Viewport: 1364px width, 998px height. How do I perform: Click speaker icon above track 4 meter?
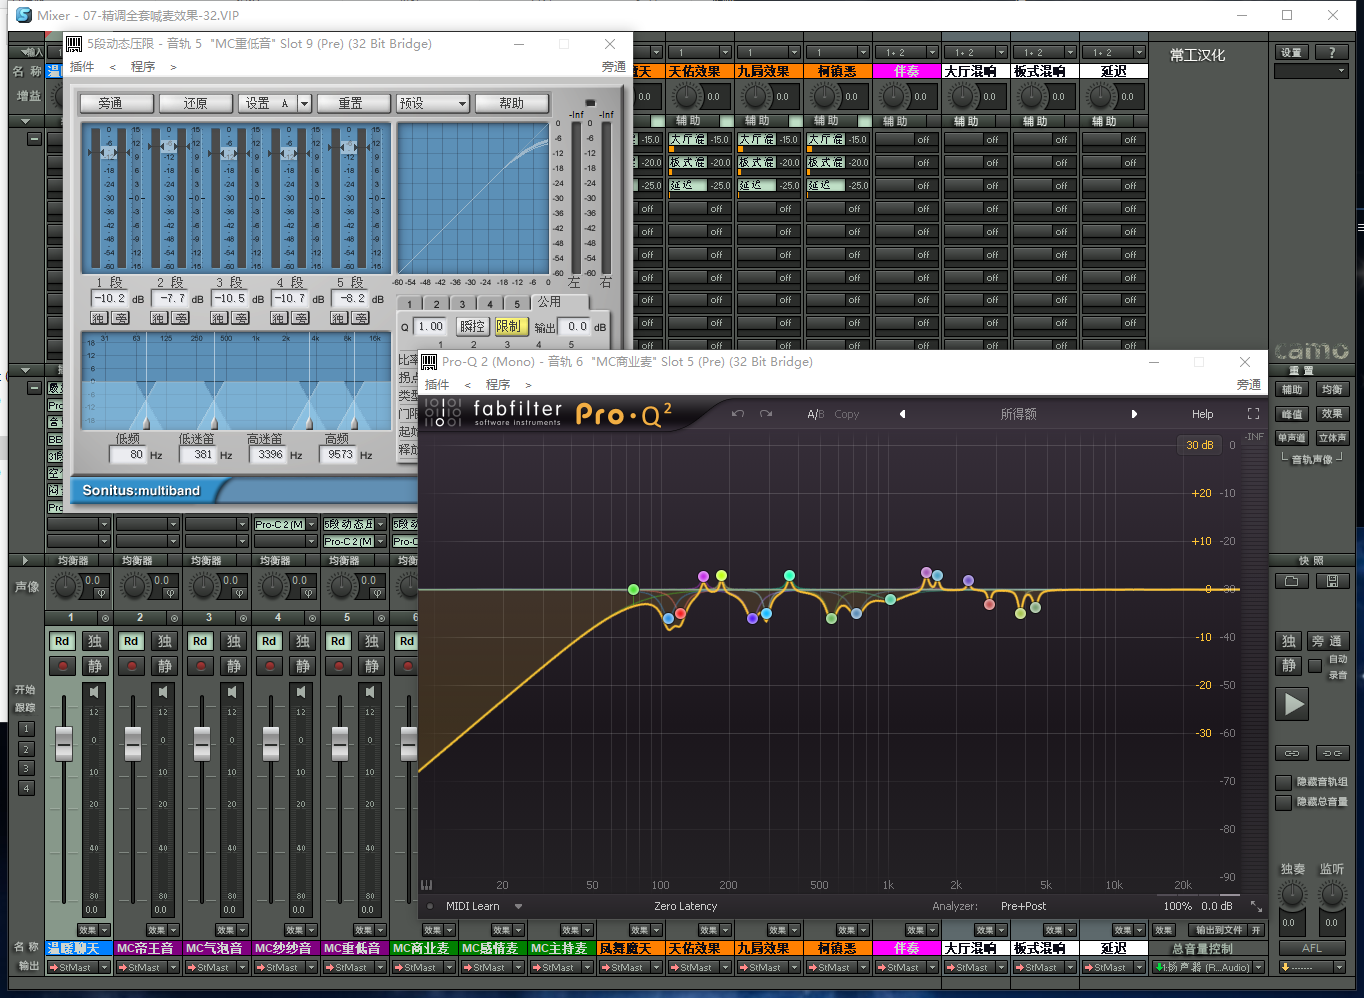coord(301,692)
